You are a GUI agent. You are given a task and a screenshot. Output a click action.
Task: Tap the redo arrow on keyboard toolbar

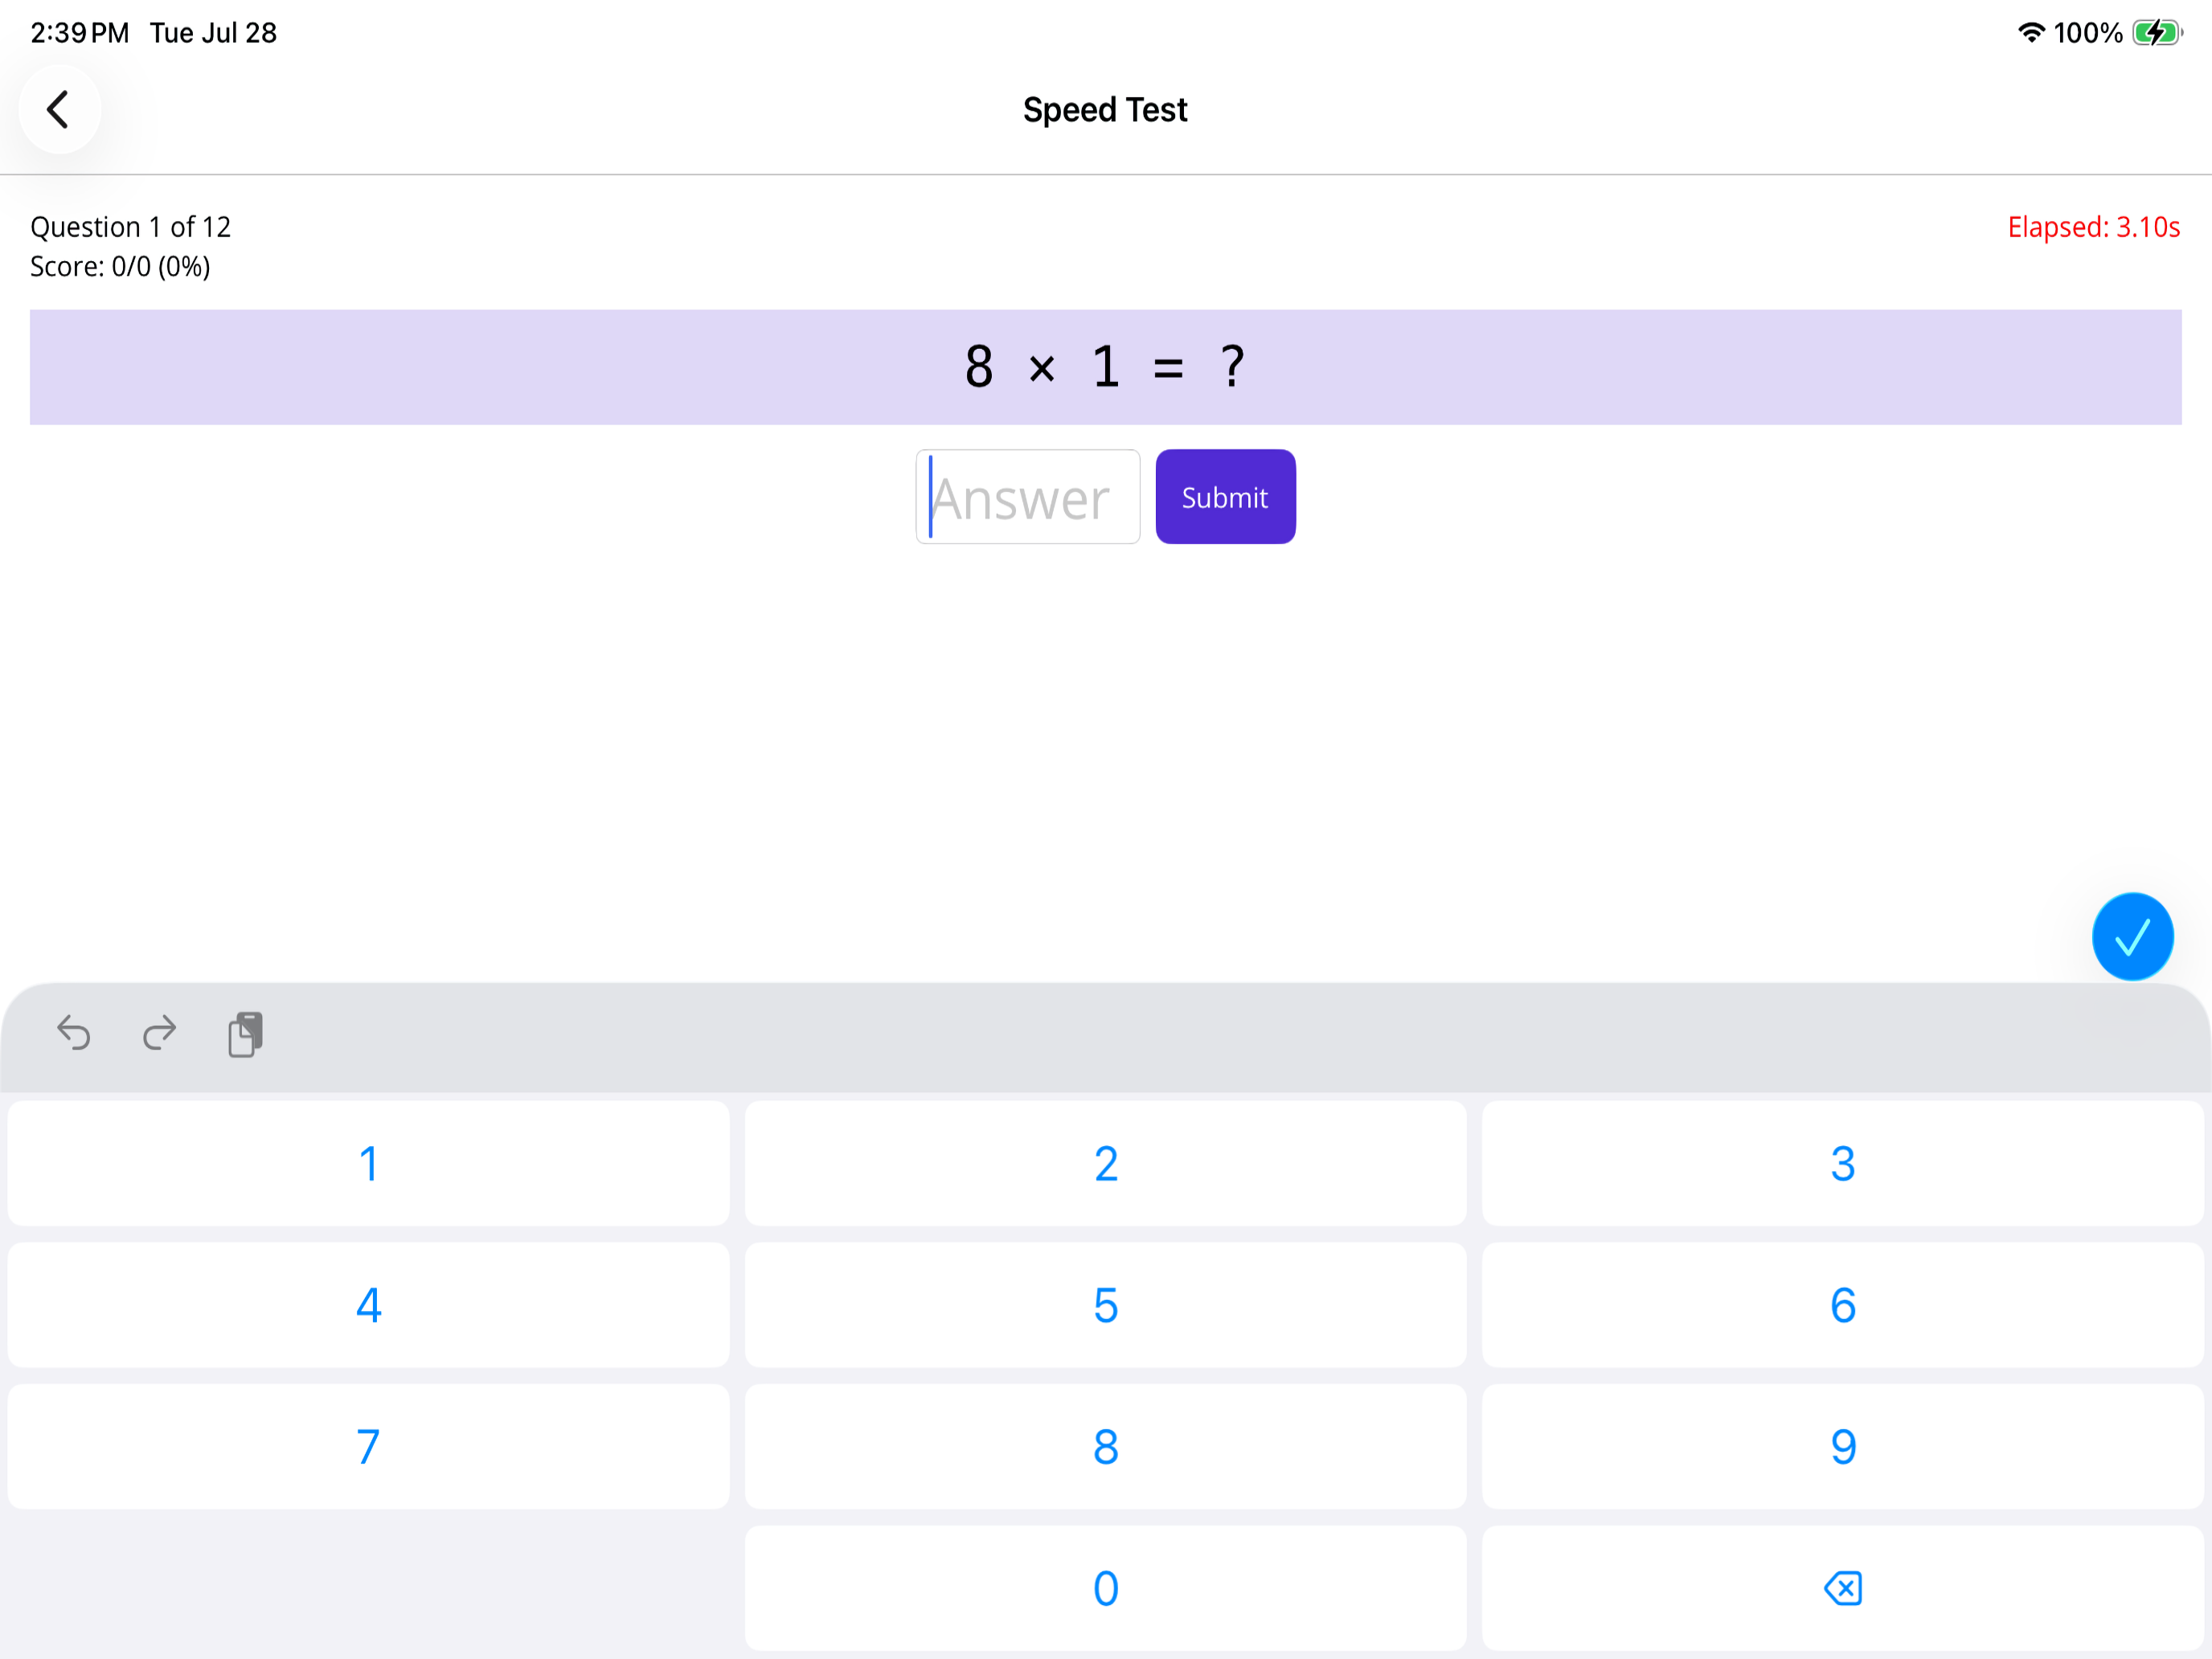159,1033
